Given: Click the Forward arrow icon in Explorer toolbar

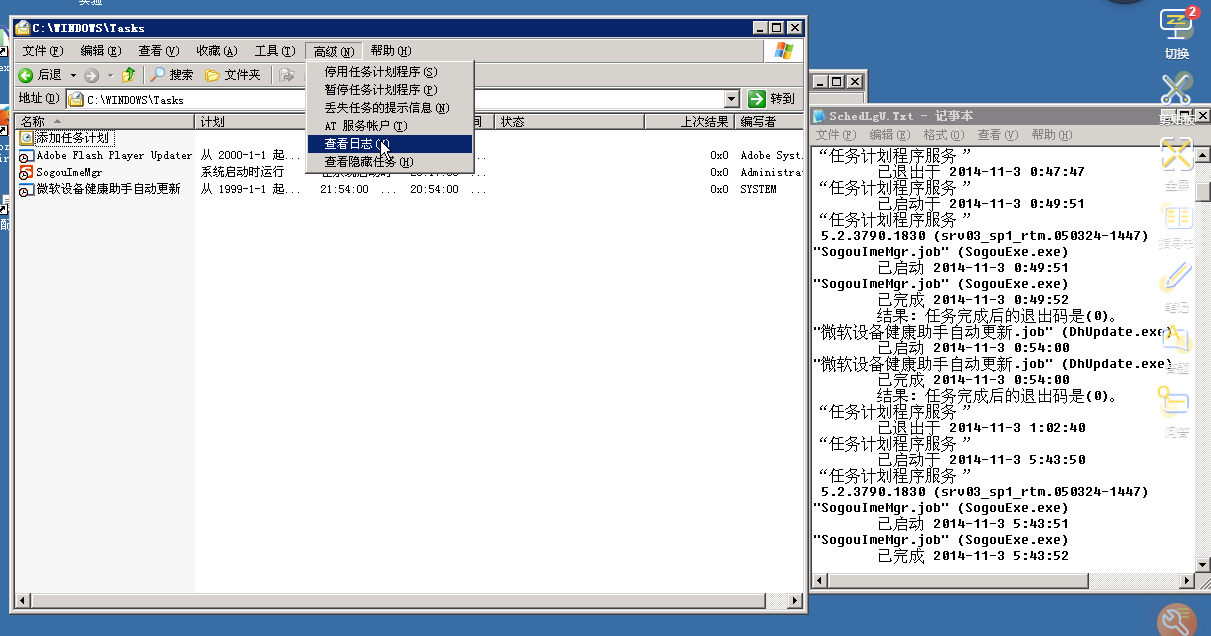Looking at the screenshot, I should (92, 75).
